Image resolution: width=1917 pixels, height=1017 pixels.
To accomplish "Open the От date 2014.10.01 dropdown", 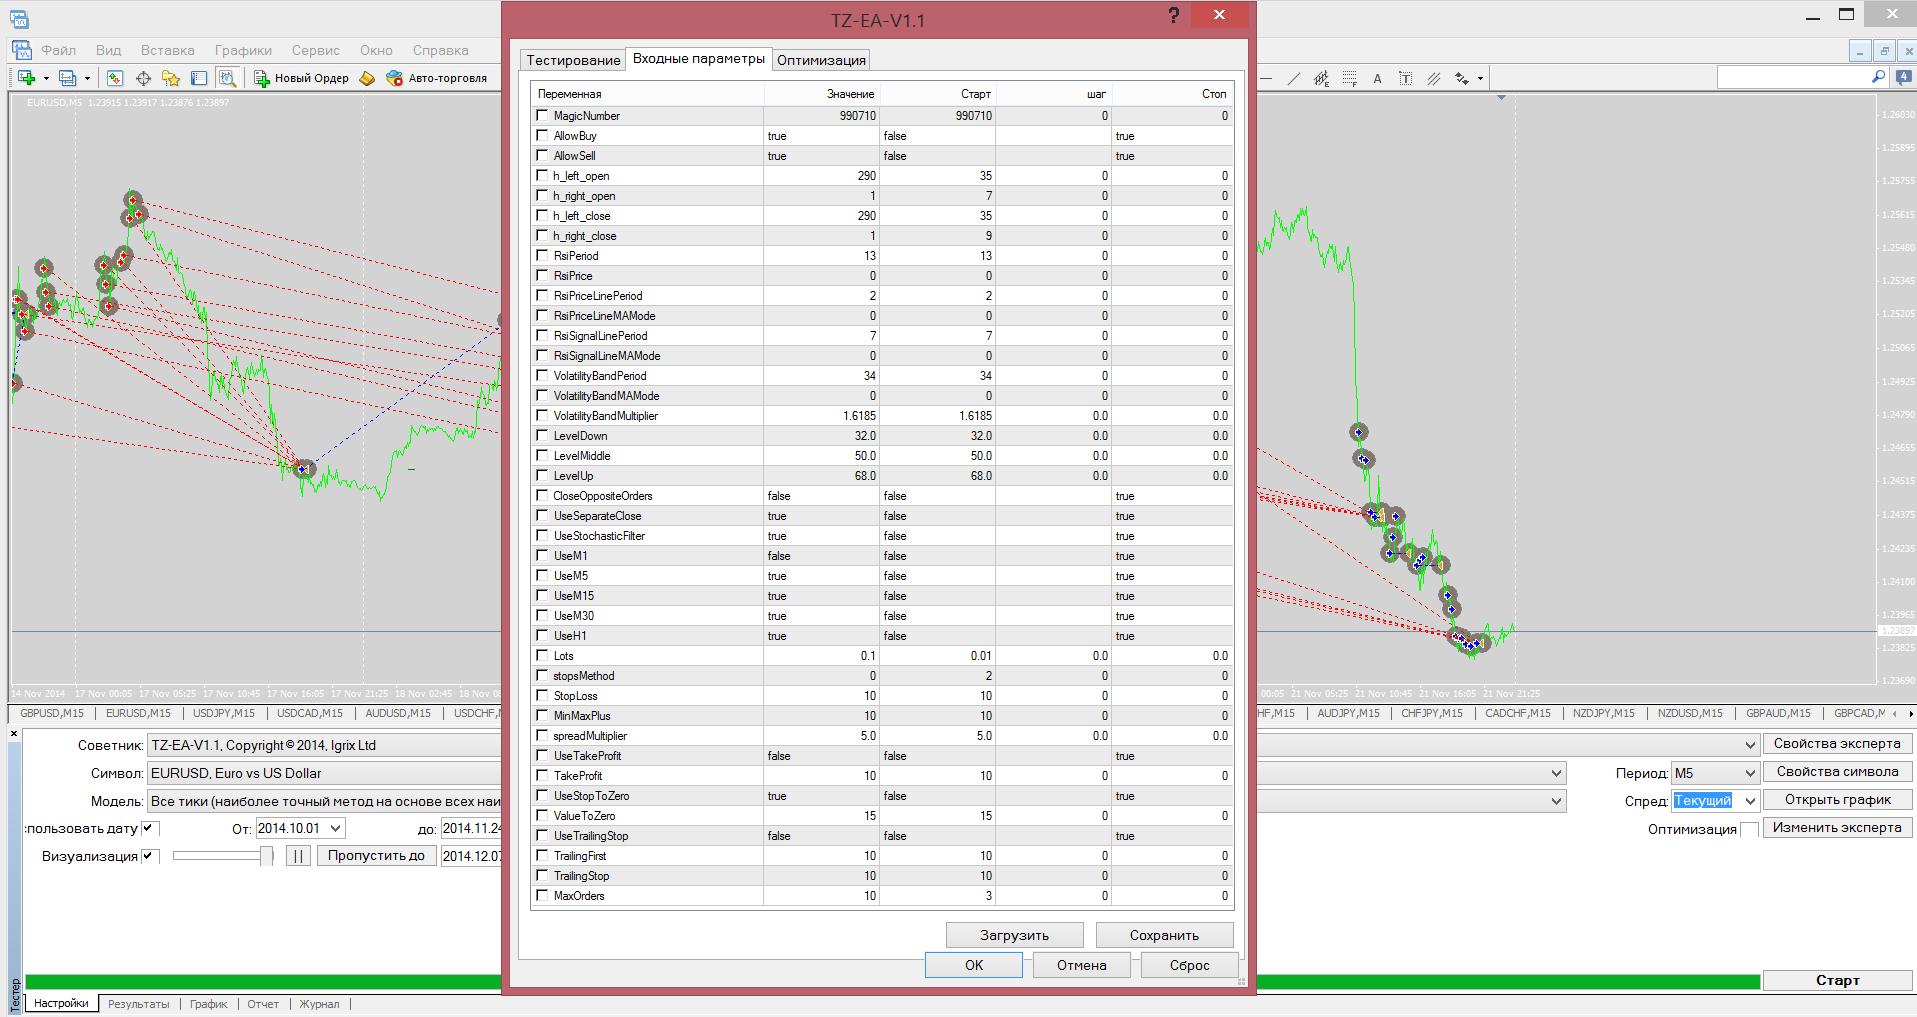I will 336,828.
